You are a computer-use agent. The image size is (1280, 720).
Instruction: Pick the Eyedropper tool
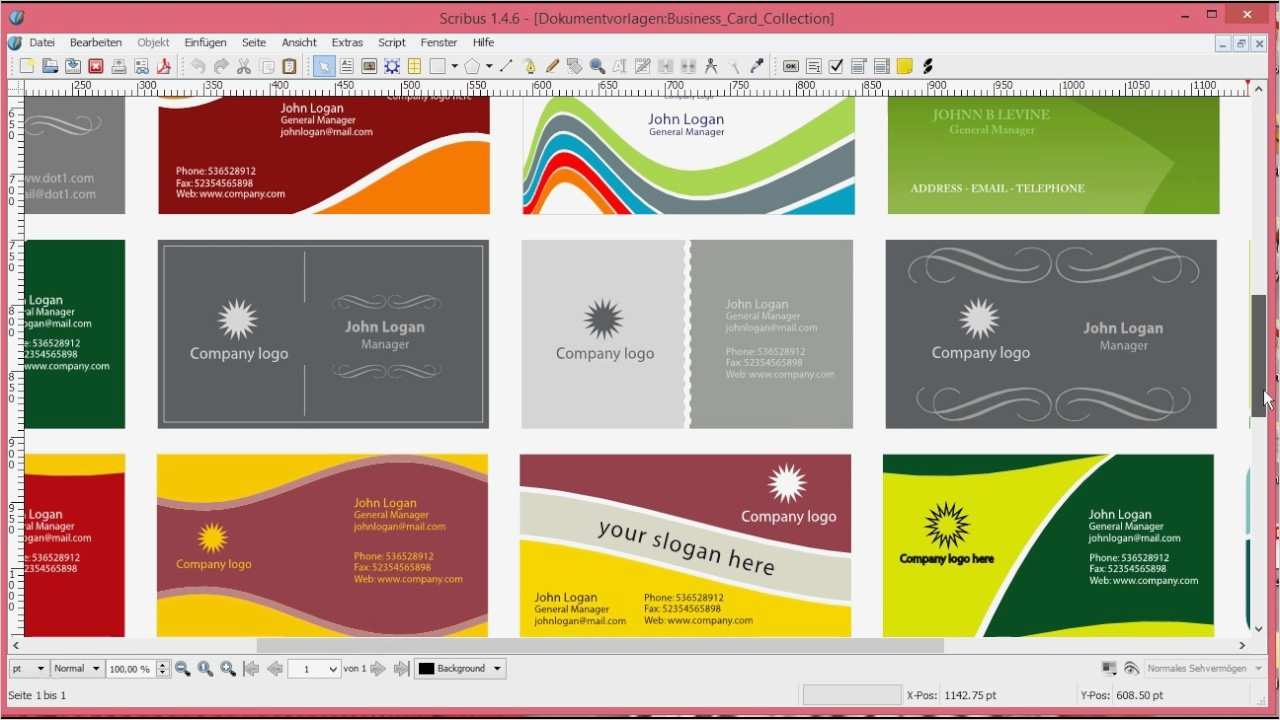[x=757, y=67]
